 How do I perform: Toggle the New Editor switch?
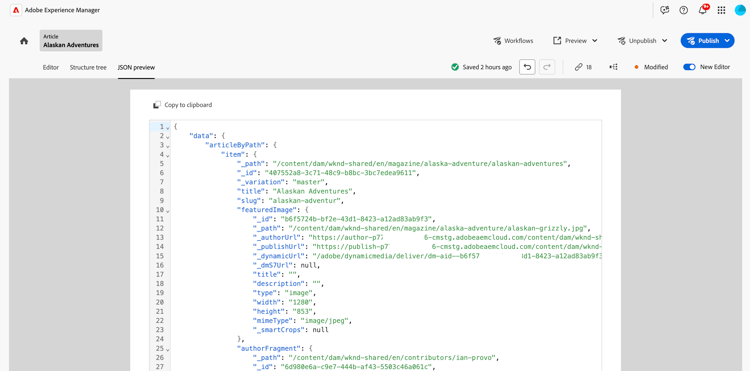tap(689, 67)
